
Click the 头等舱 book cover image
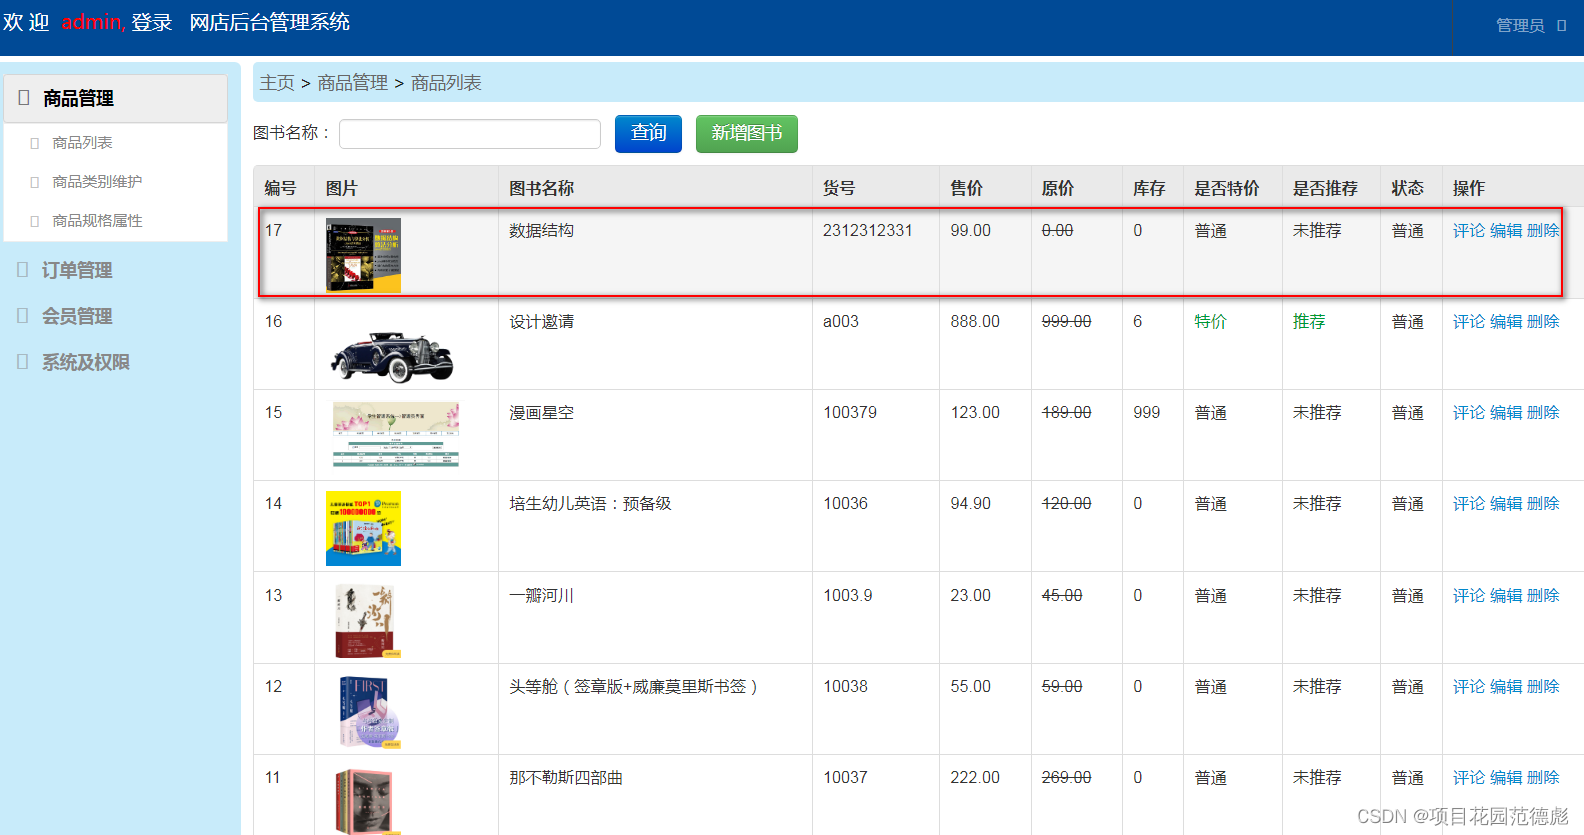[369, 711]
